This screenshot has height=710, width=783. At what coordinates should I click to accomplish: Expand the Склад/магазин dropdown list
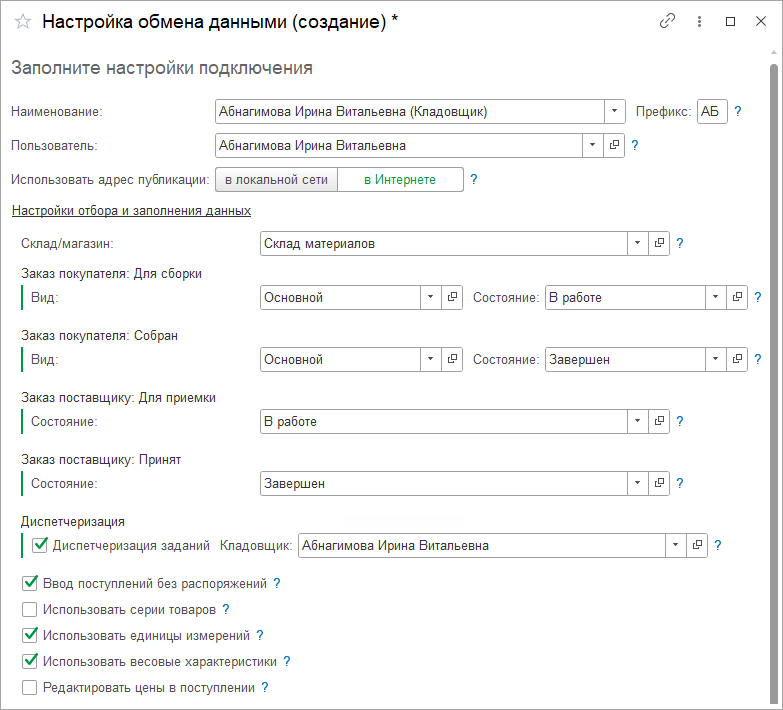638,243
